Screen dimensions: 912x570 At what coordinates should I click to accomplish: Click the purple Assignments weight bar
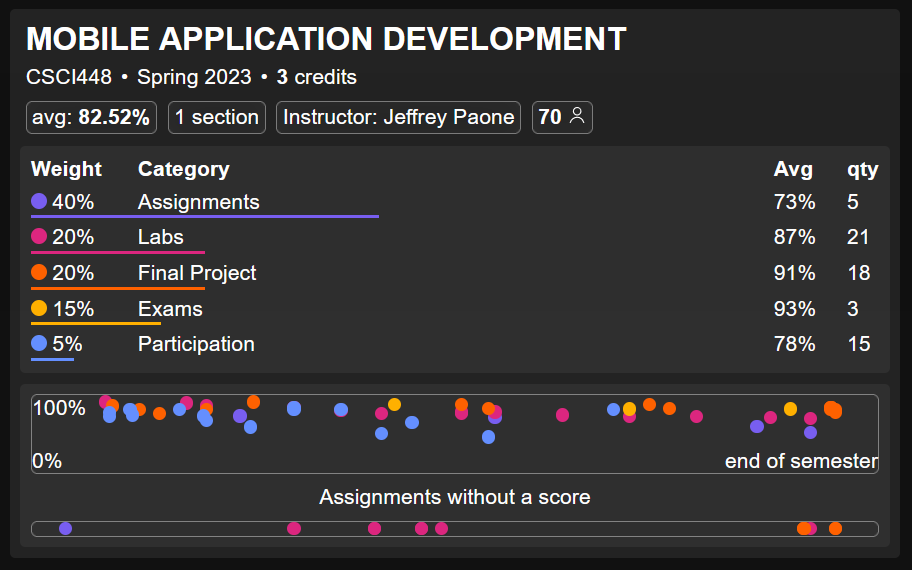[205, 216]
